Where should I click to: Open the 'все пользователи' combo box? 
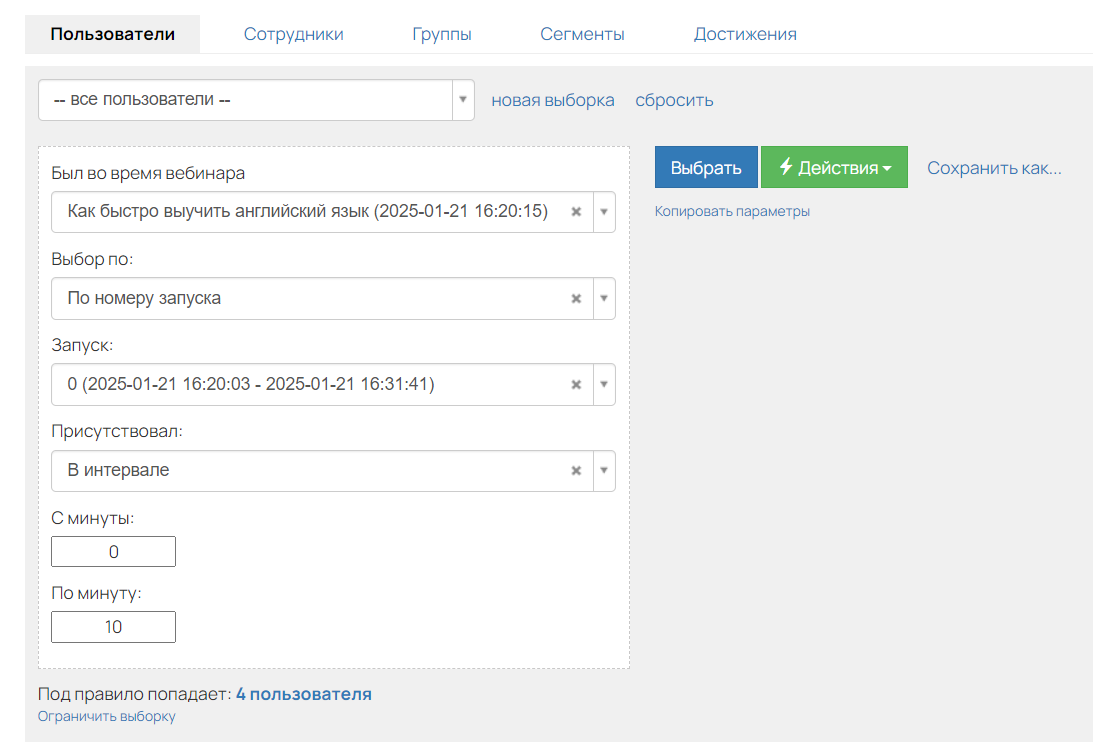[x=257, y=100]
